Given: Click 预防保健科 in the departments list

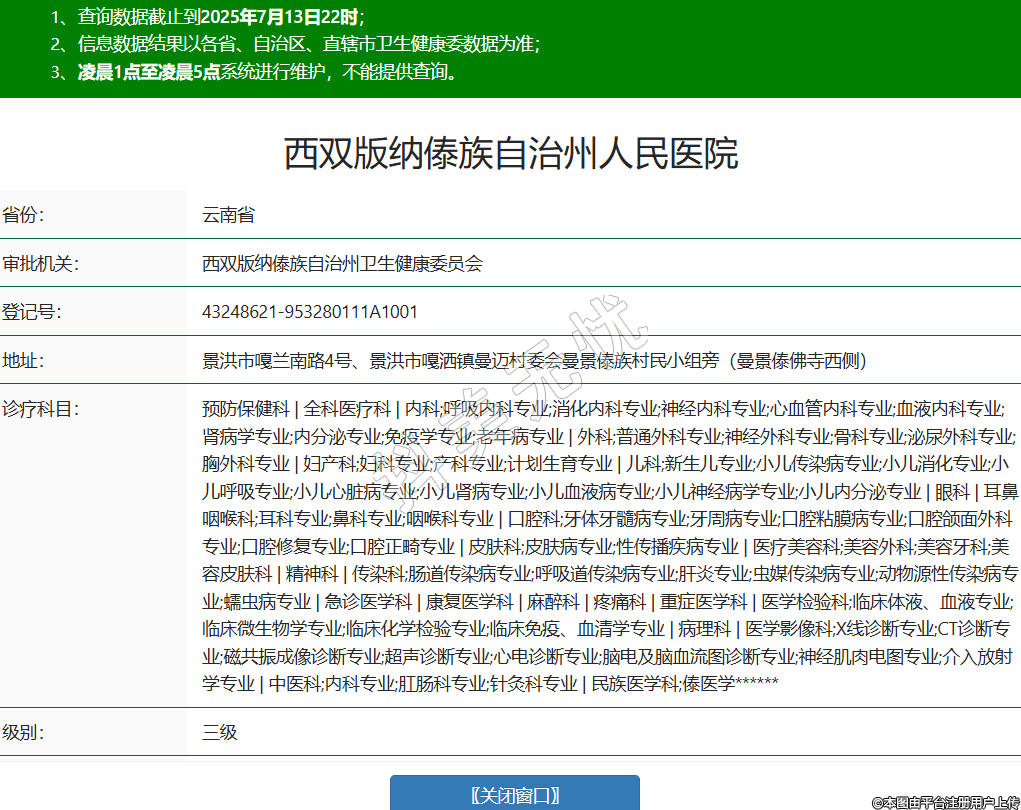Looking at the screenshot, I should point(245,409).
